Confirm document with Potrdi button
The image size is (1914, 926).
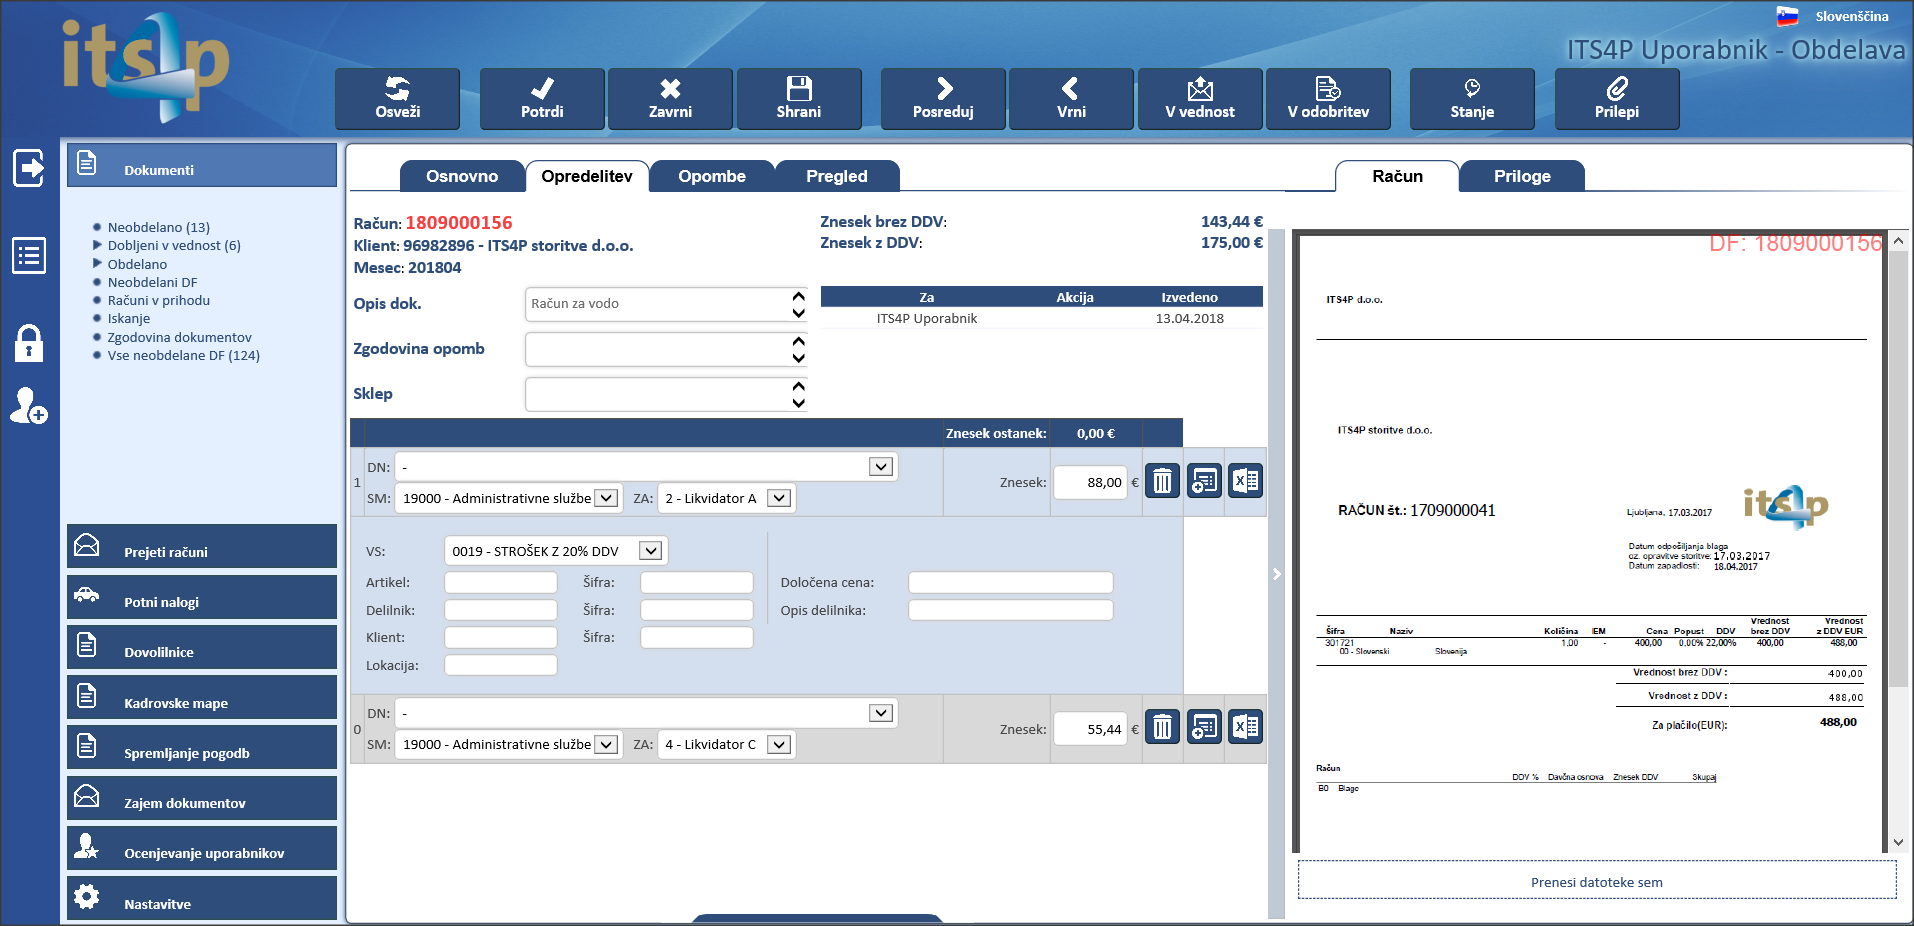tap(542, 99)
